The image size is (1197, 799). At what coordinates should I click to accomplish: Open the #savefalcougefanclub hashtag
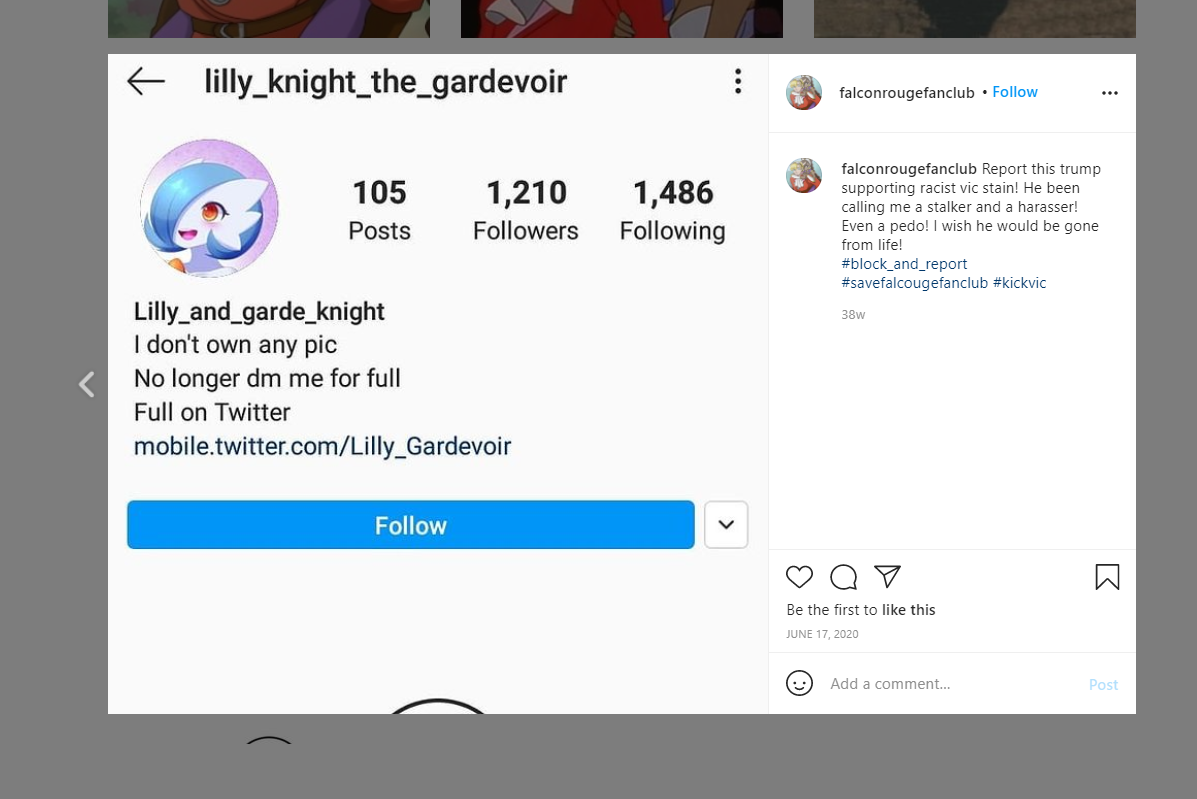pos(915,283)
